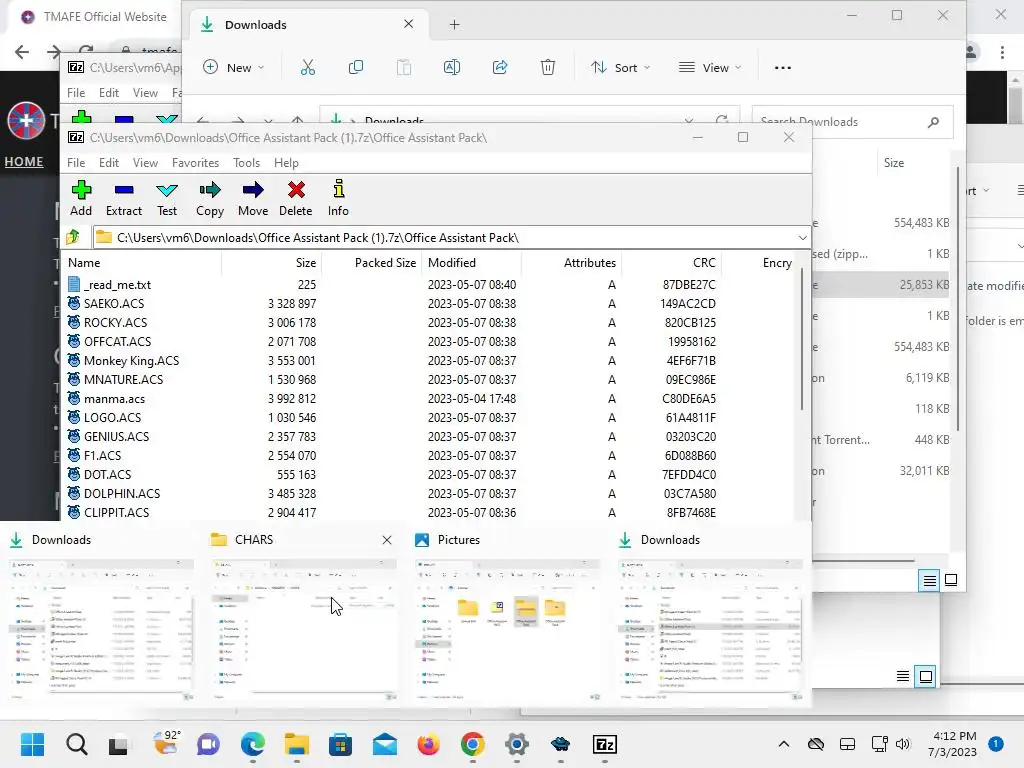Image resolution: width=1024 pixels, height=768 pixels.
Task: Sort by the Name column header
Action: pos(142,263)
